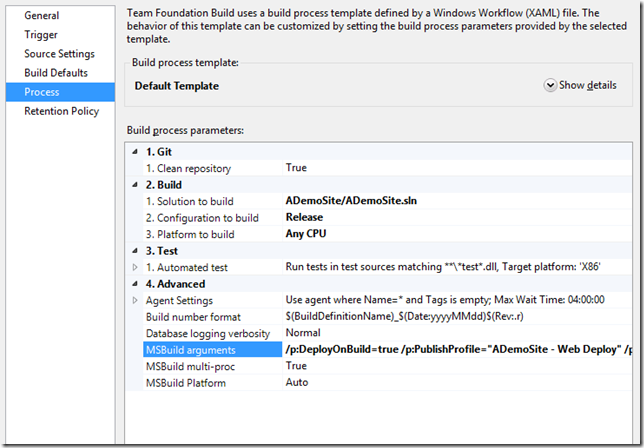Change the MSBuild Platform Auto value
The image size is (644, 448).
pos(297,382)
